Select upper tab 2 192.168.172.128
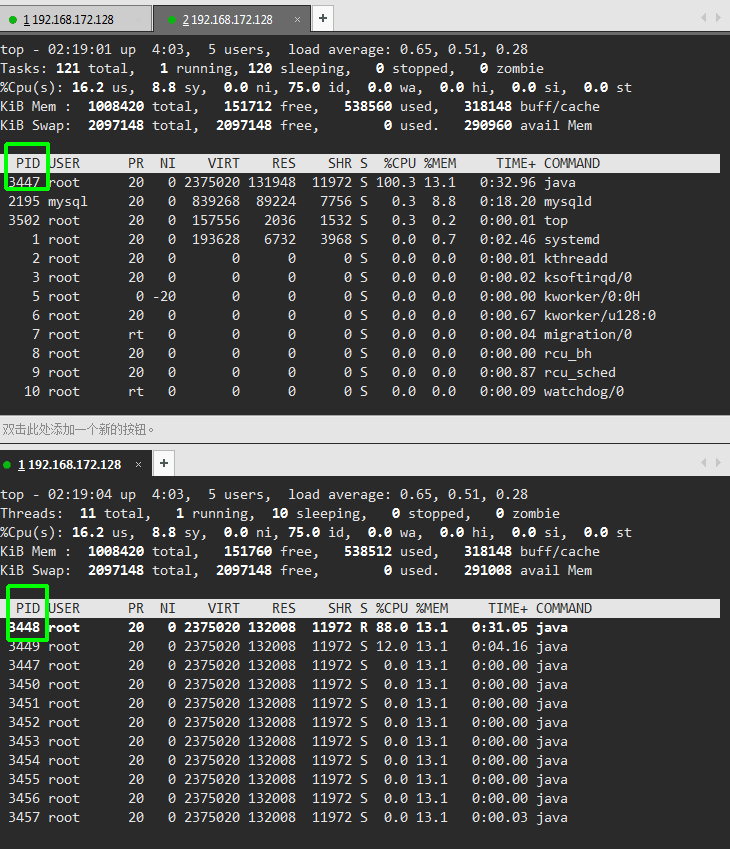Screen dimensions: 730x849 click(232, 19)
